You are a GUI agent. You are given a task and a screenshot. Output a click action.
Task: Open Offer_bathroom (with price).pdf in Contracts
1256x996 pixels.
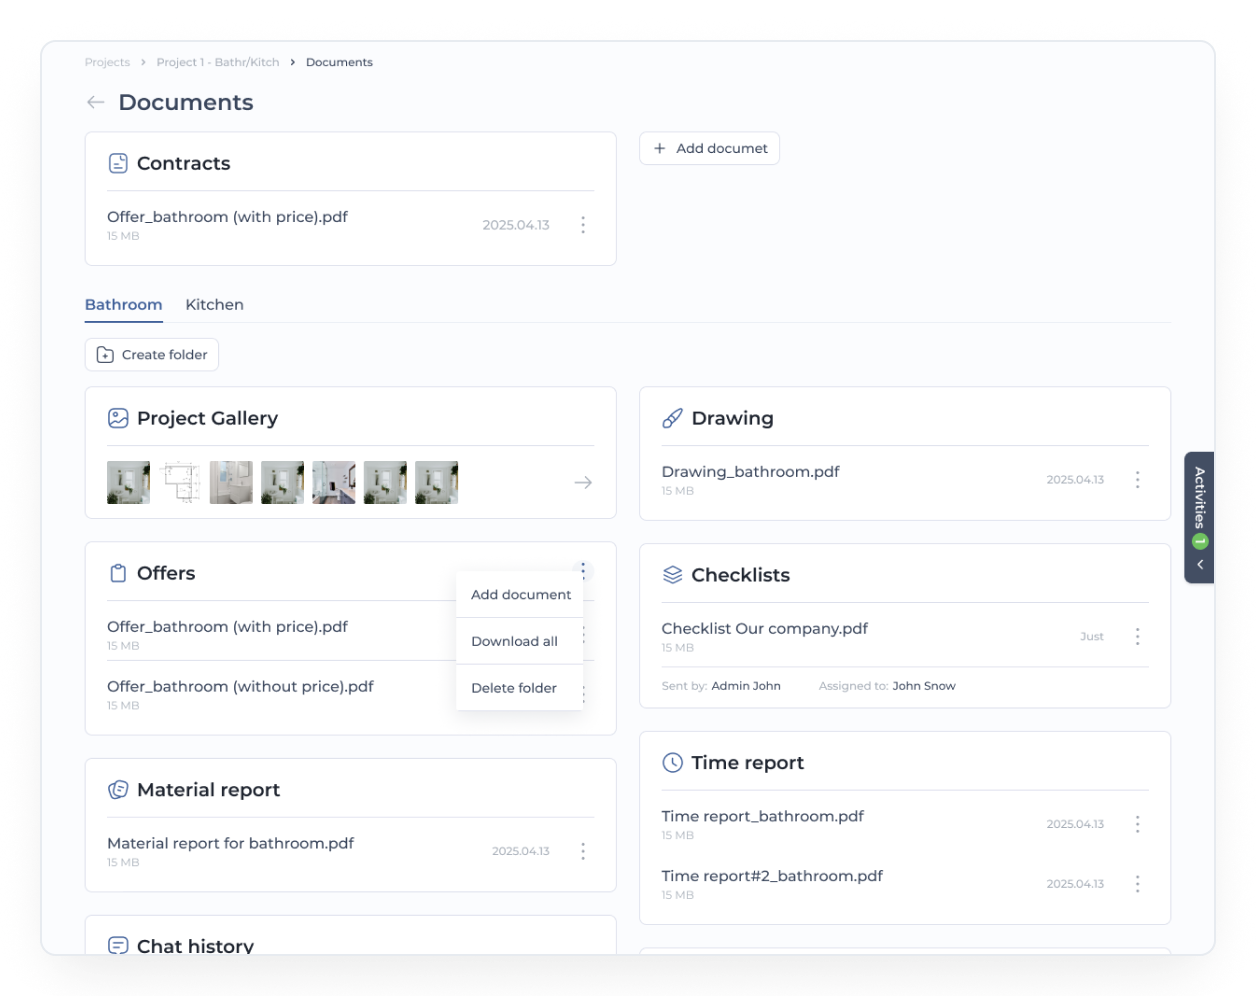point(227,217)
